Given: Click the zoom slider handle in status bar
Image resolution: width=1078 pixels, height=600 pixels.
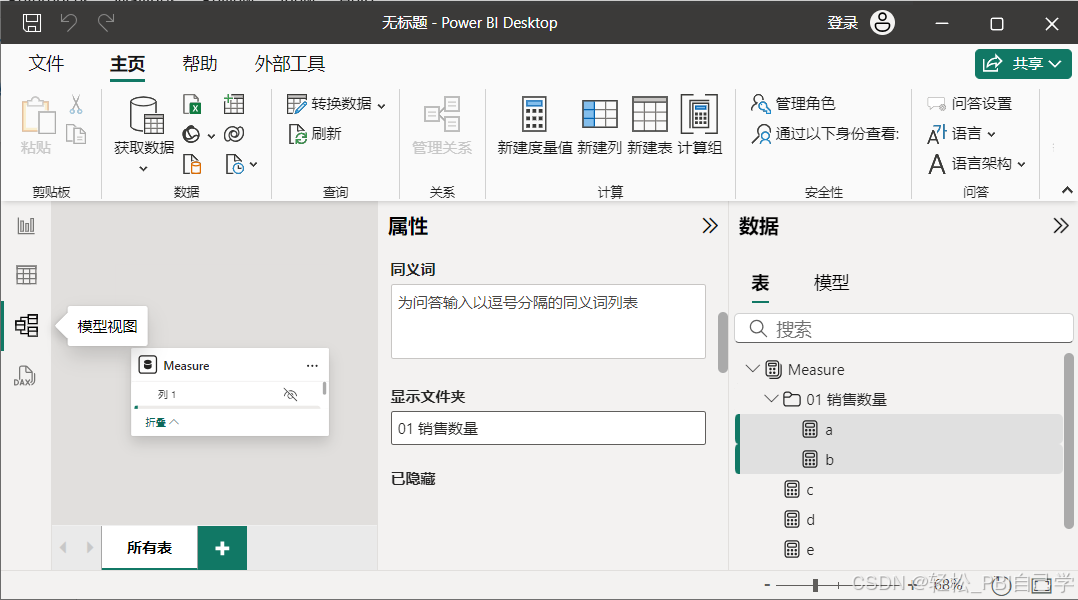Looking at the screenshot, I should click(x=815, y=586).
